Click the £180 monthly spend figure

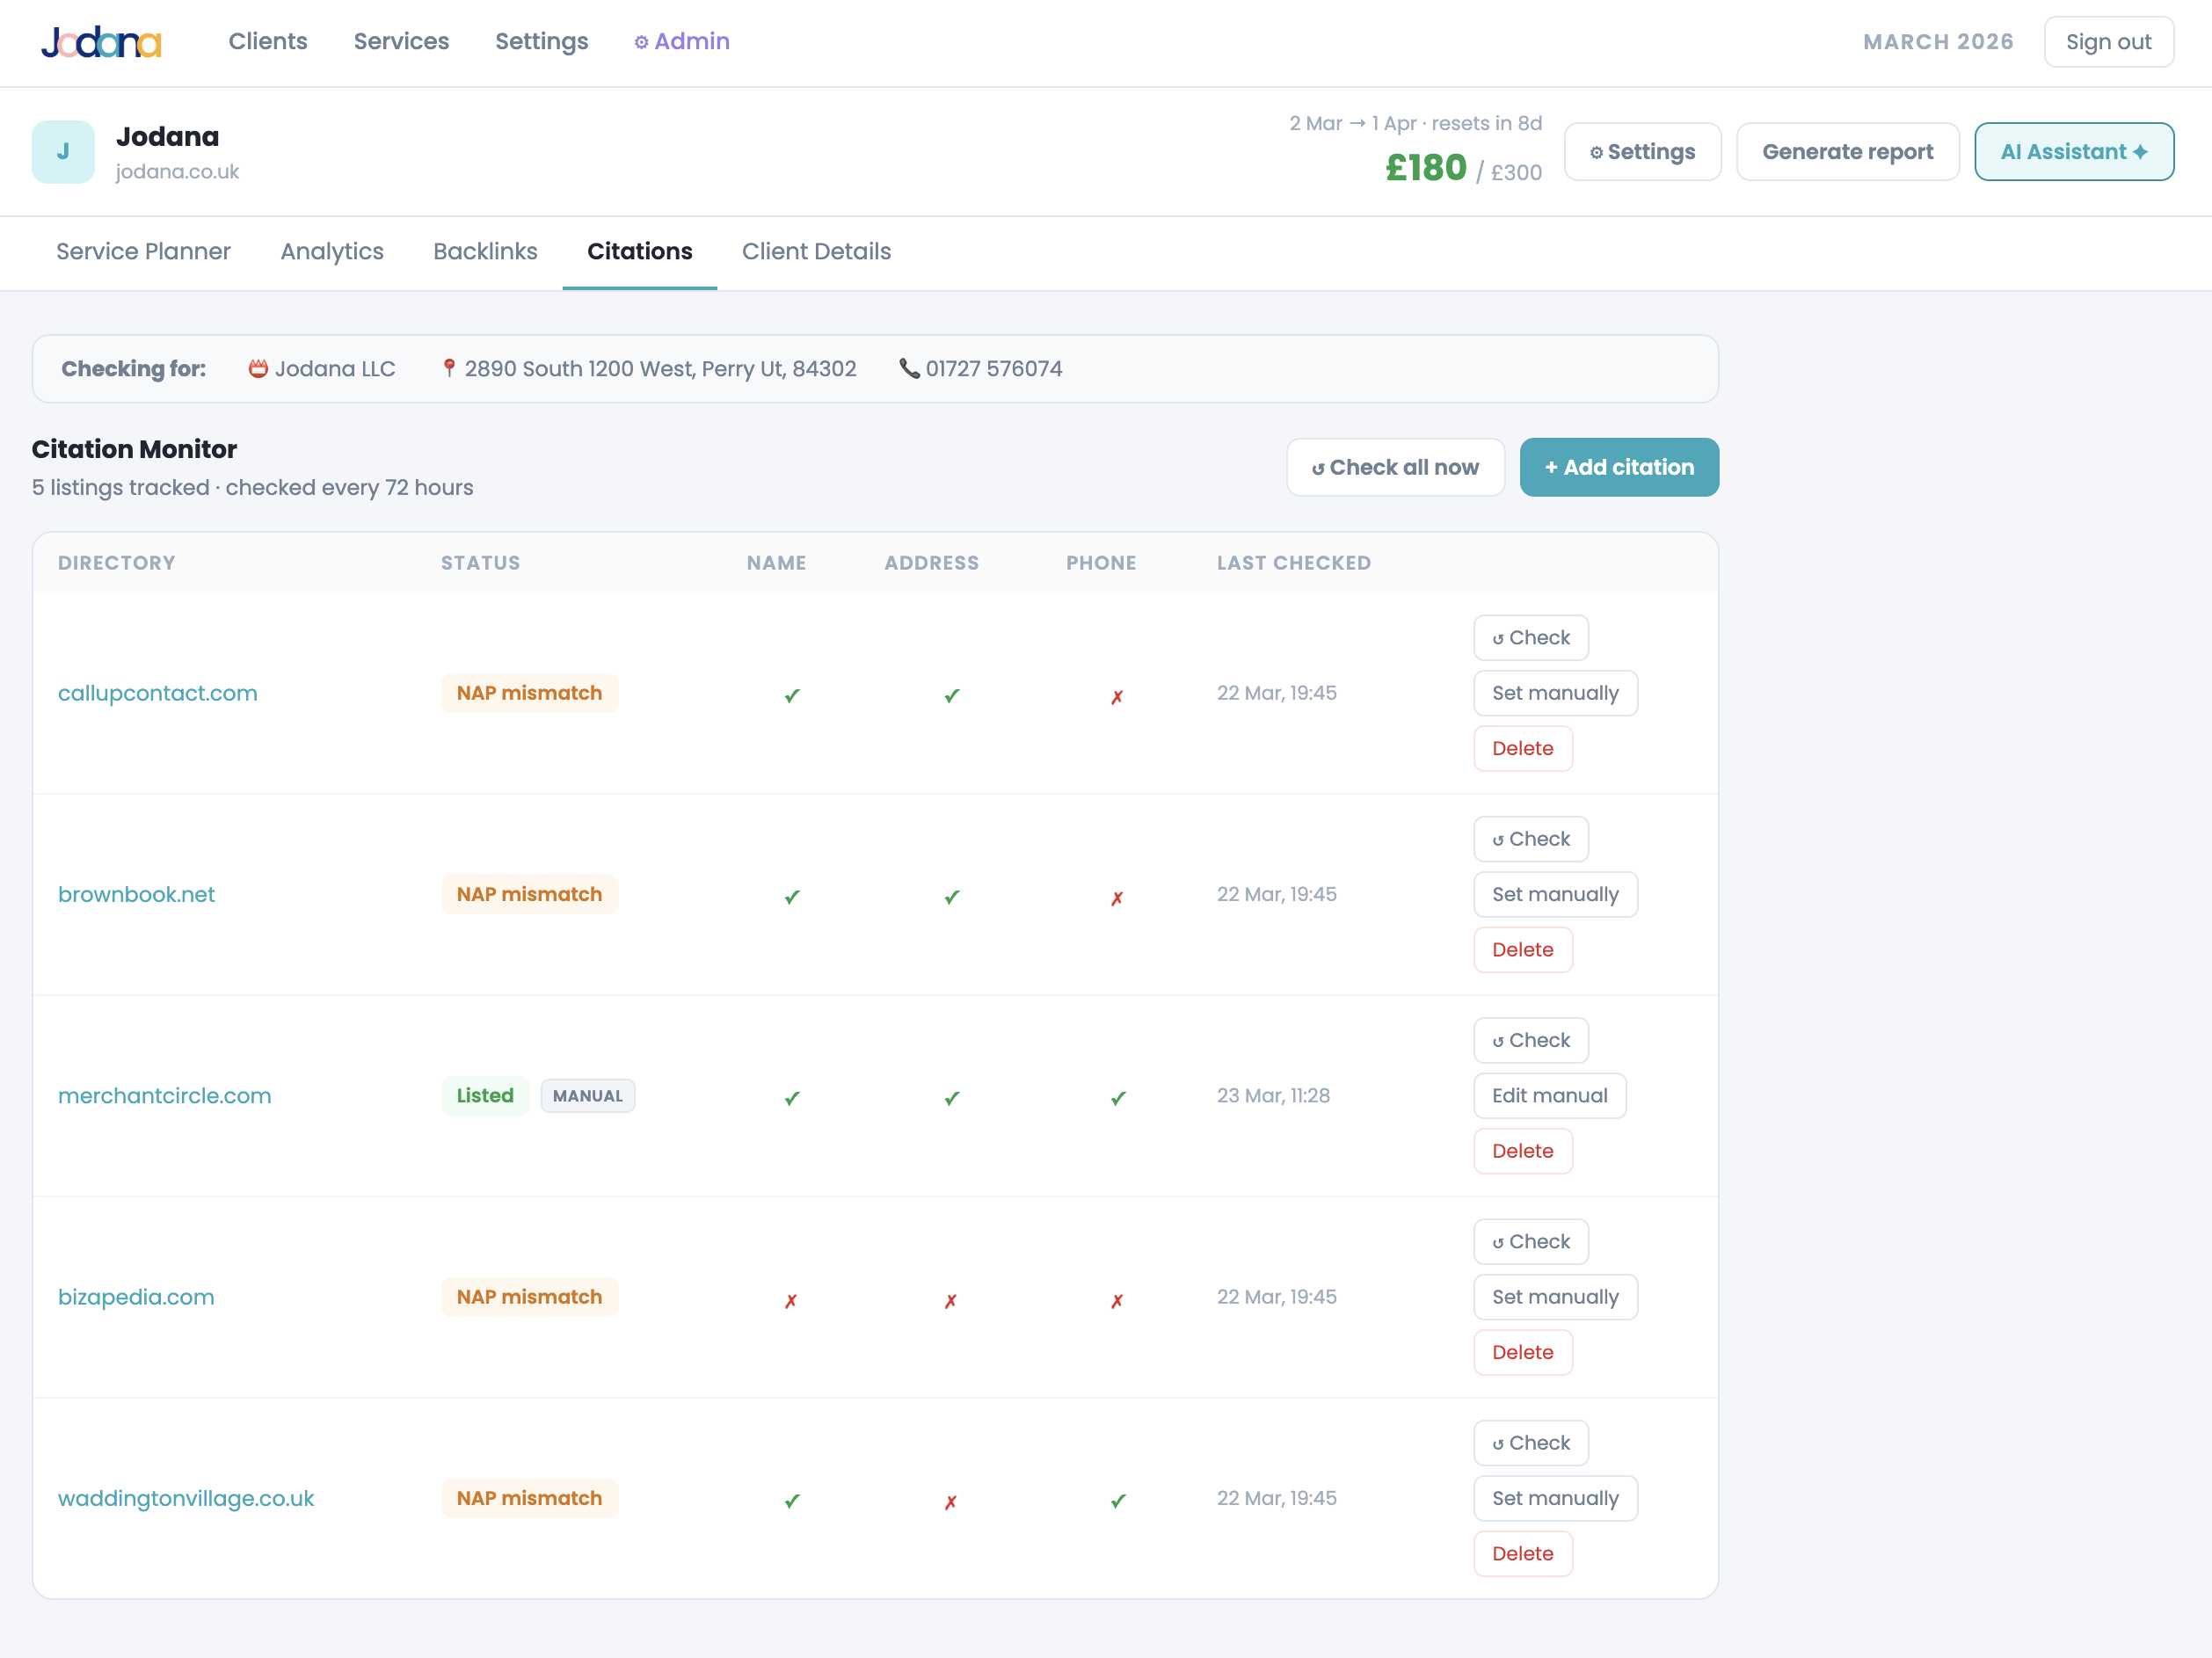point(1426,167)
